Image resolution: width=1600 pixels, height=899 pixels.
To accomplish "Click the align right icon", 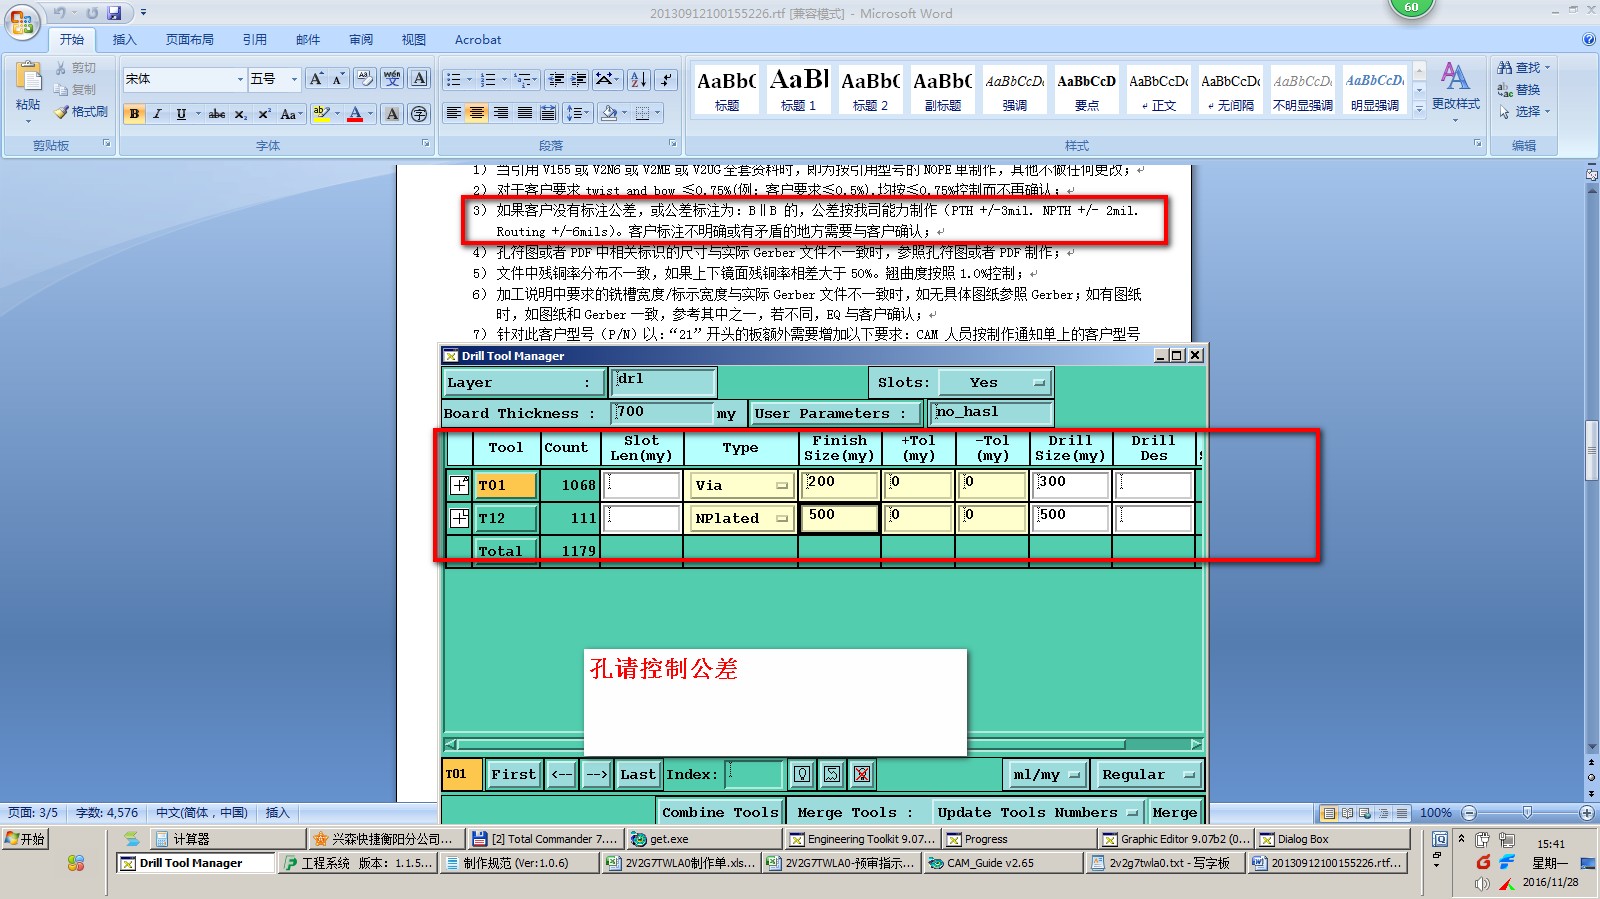I will (501, 113).
